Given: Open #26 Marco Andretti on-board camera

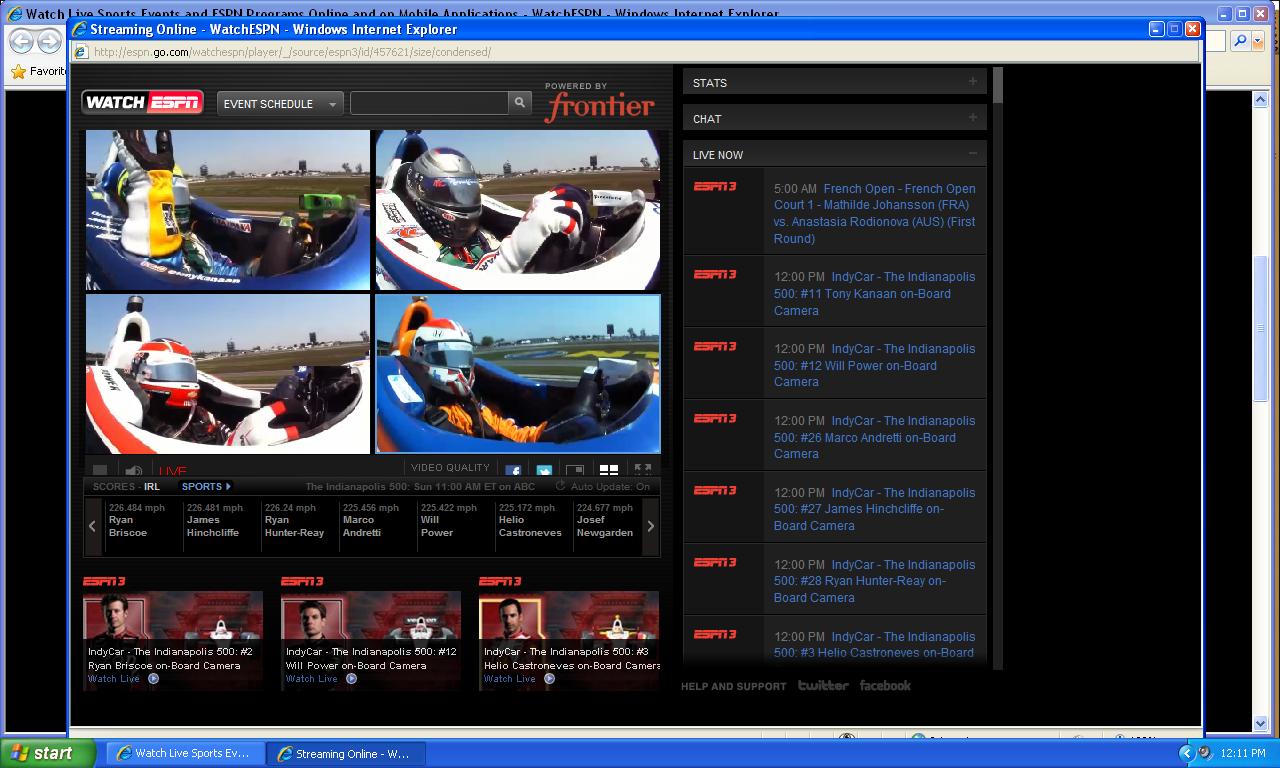Looking at the screenshot, I should pyautogui.click(x=875, y=437).
